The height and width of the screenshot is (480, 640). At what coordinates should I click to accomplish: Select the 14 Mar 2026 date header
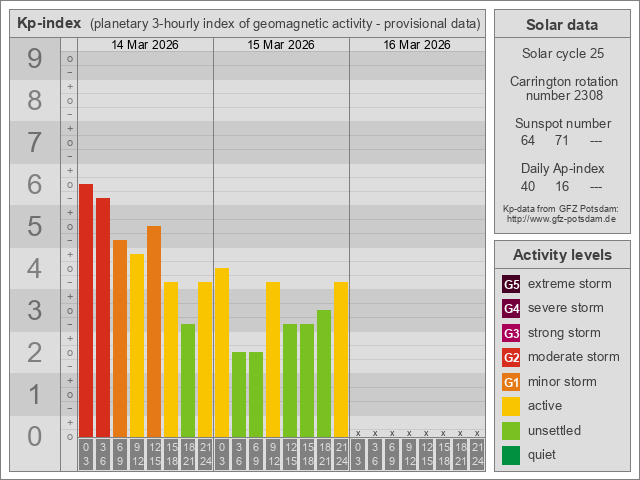tap(145, 45)
